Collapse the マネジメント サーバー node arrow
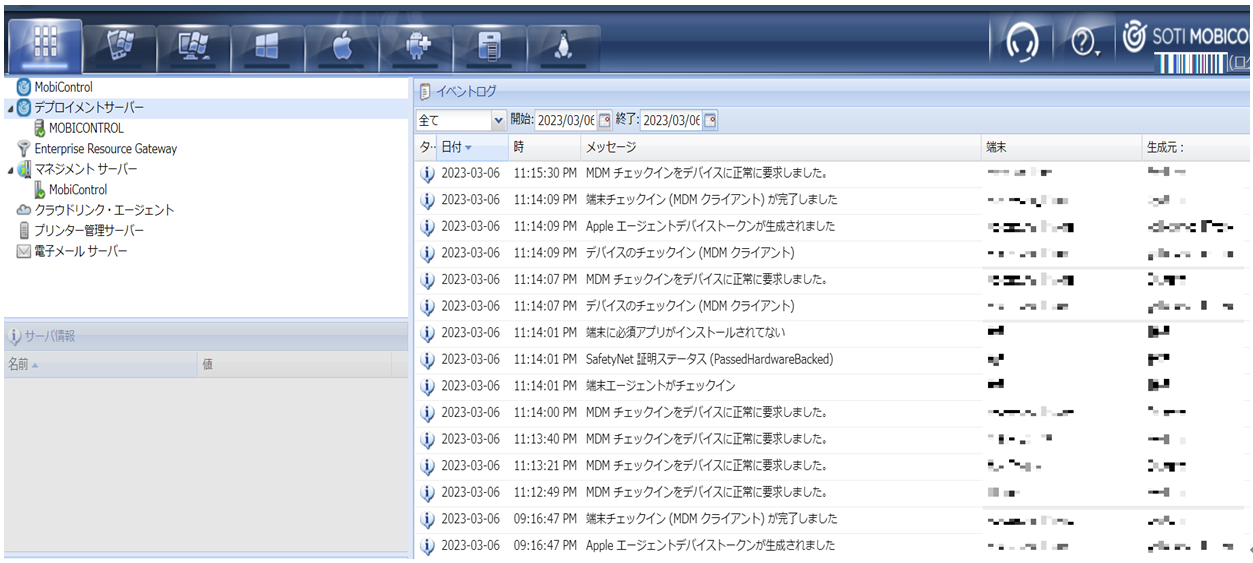Viewport: 1253px width, 563px height. (10, 169)
